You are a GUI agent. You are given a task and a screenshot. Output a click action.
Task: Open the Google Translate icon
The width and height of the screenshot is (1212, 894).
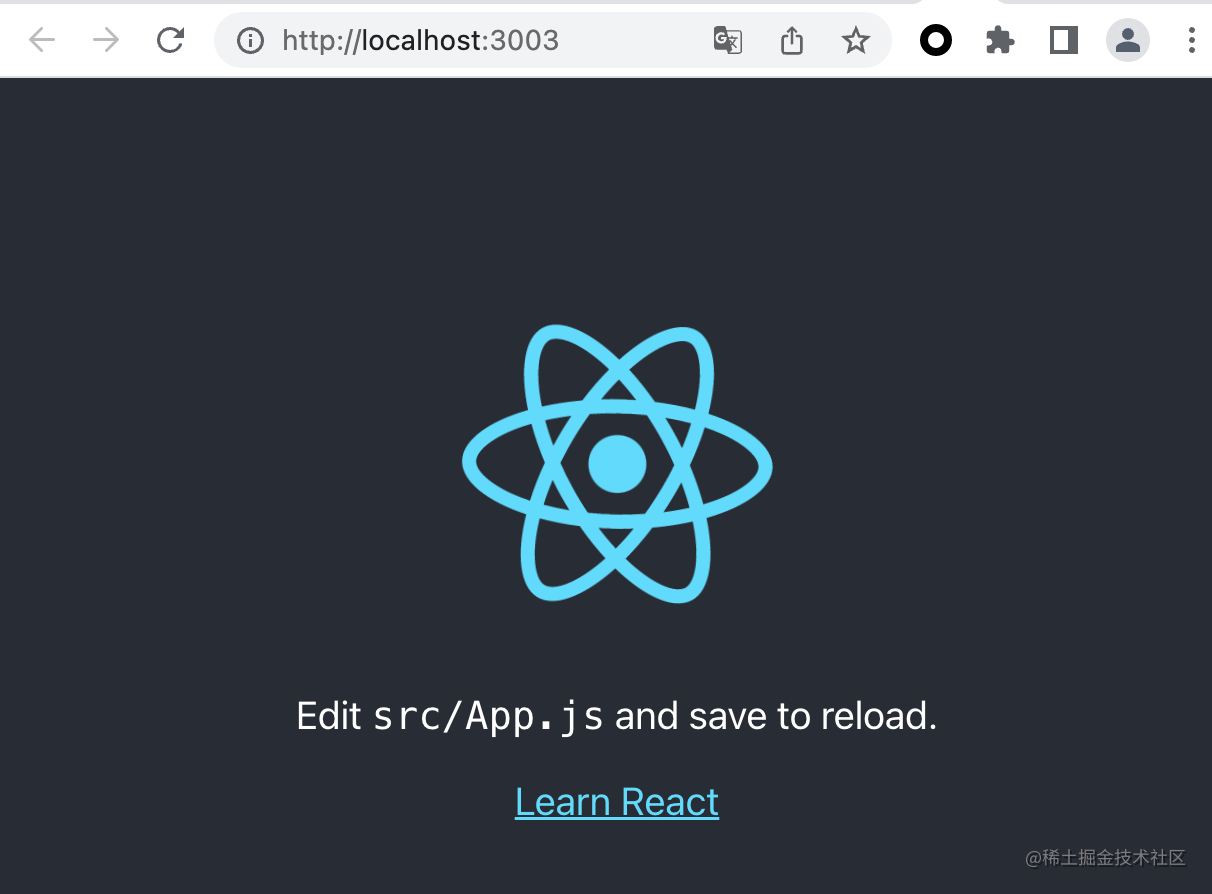click(727, 40)
